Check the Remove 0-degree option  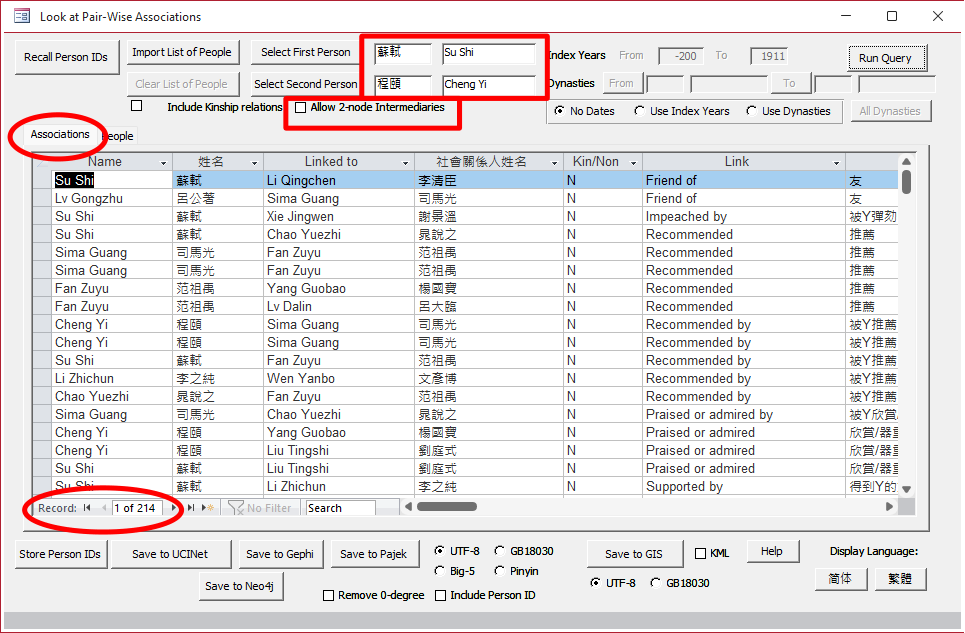(329, 596)
